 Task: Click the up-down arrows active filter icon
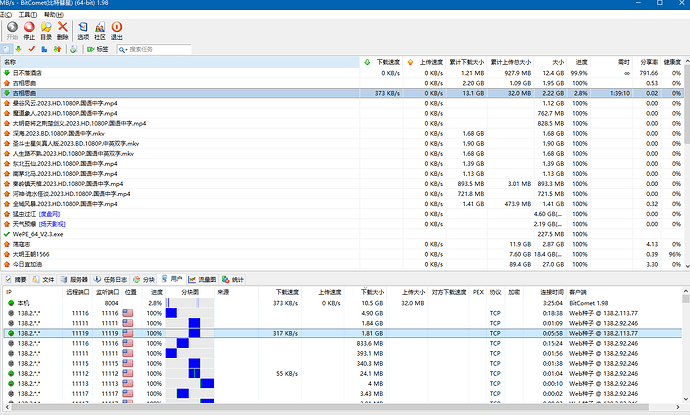pyautogui.click(x=57, y=49)
